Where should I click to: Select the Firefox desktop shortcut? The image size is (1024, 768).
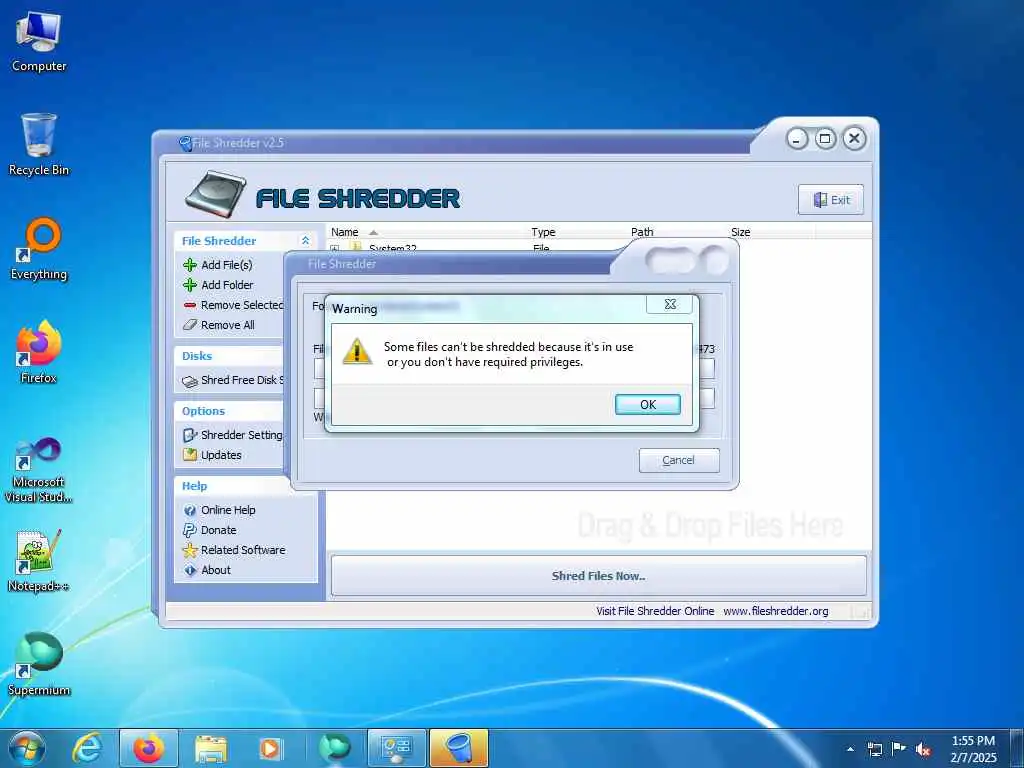[x=39, y=351]
